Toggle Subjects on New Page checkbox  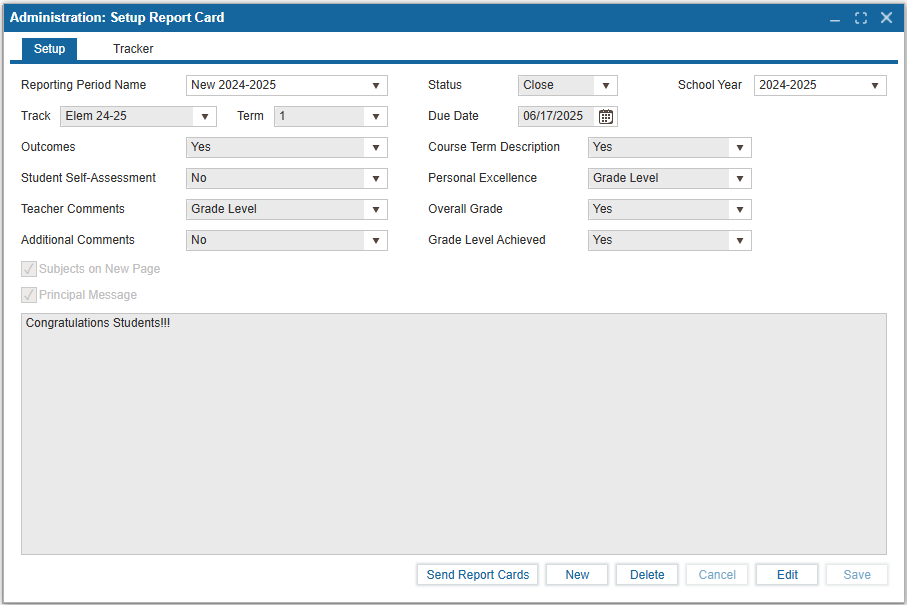click(29, 269)
